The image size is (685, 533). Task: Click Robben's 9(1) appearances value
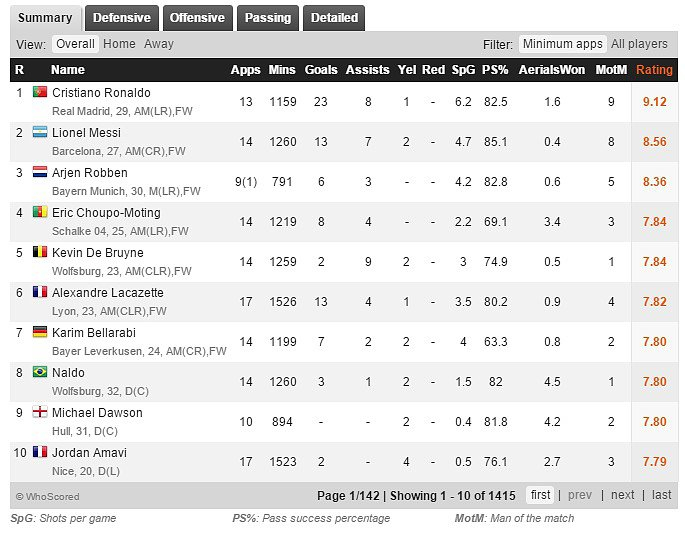246,182
